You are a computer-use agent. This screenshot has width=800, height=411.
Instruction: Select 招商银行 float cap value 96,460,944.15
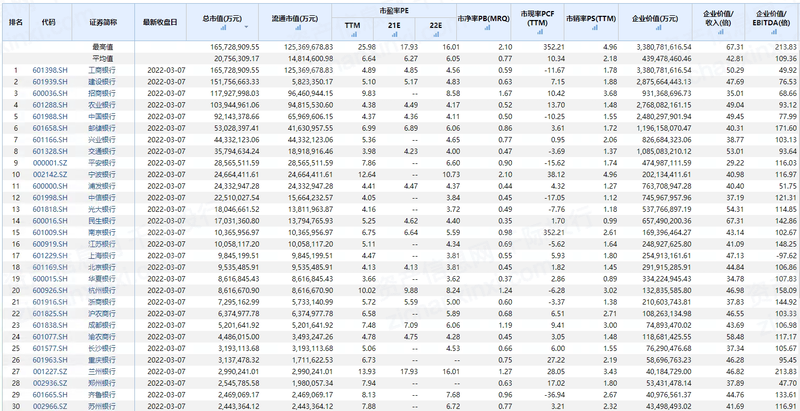(x=309, y=93)
